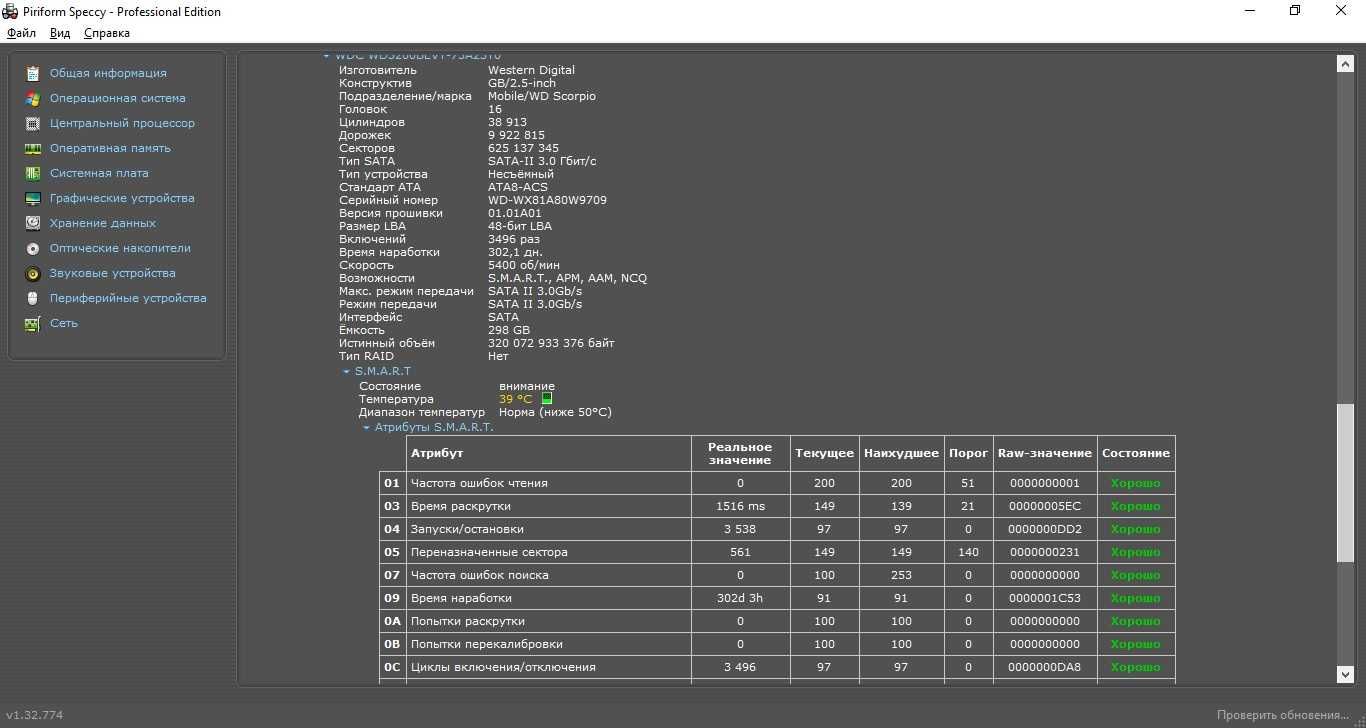Image resolution: width=1366 pixels, height=728 pixels.
Task: Click the Общая информация sidebar icon
Action: pyautogui.click(x=33, y=73)
